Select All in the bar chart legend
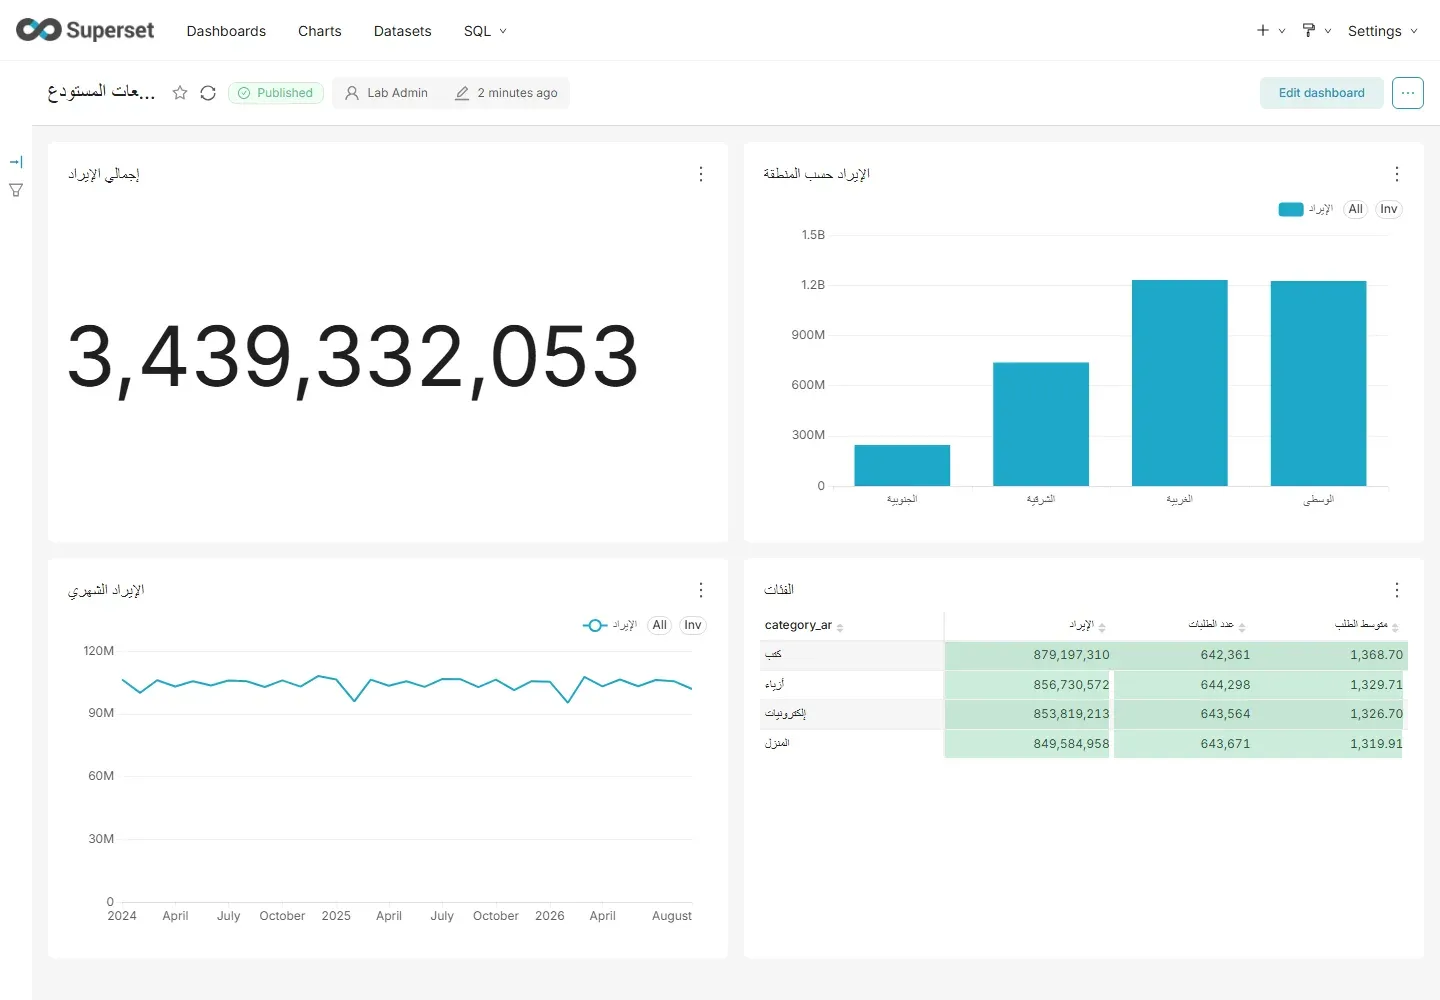This screenshot has height=1000, width=1440. 1355,209
